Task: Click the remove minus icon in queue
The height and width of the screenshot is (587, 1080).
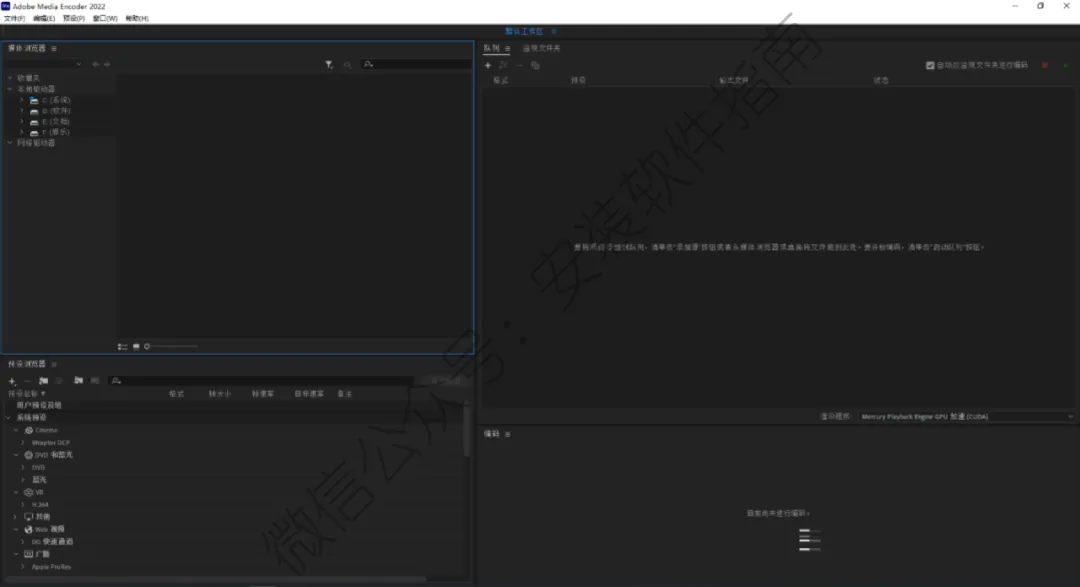Action: (x=519, y=65)
